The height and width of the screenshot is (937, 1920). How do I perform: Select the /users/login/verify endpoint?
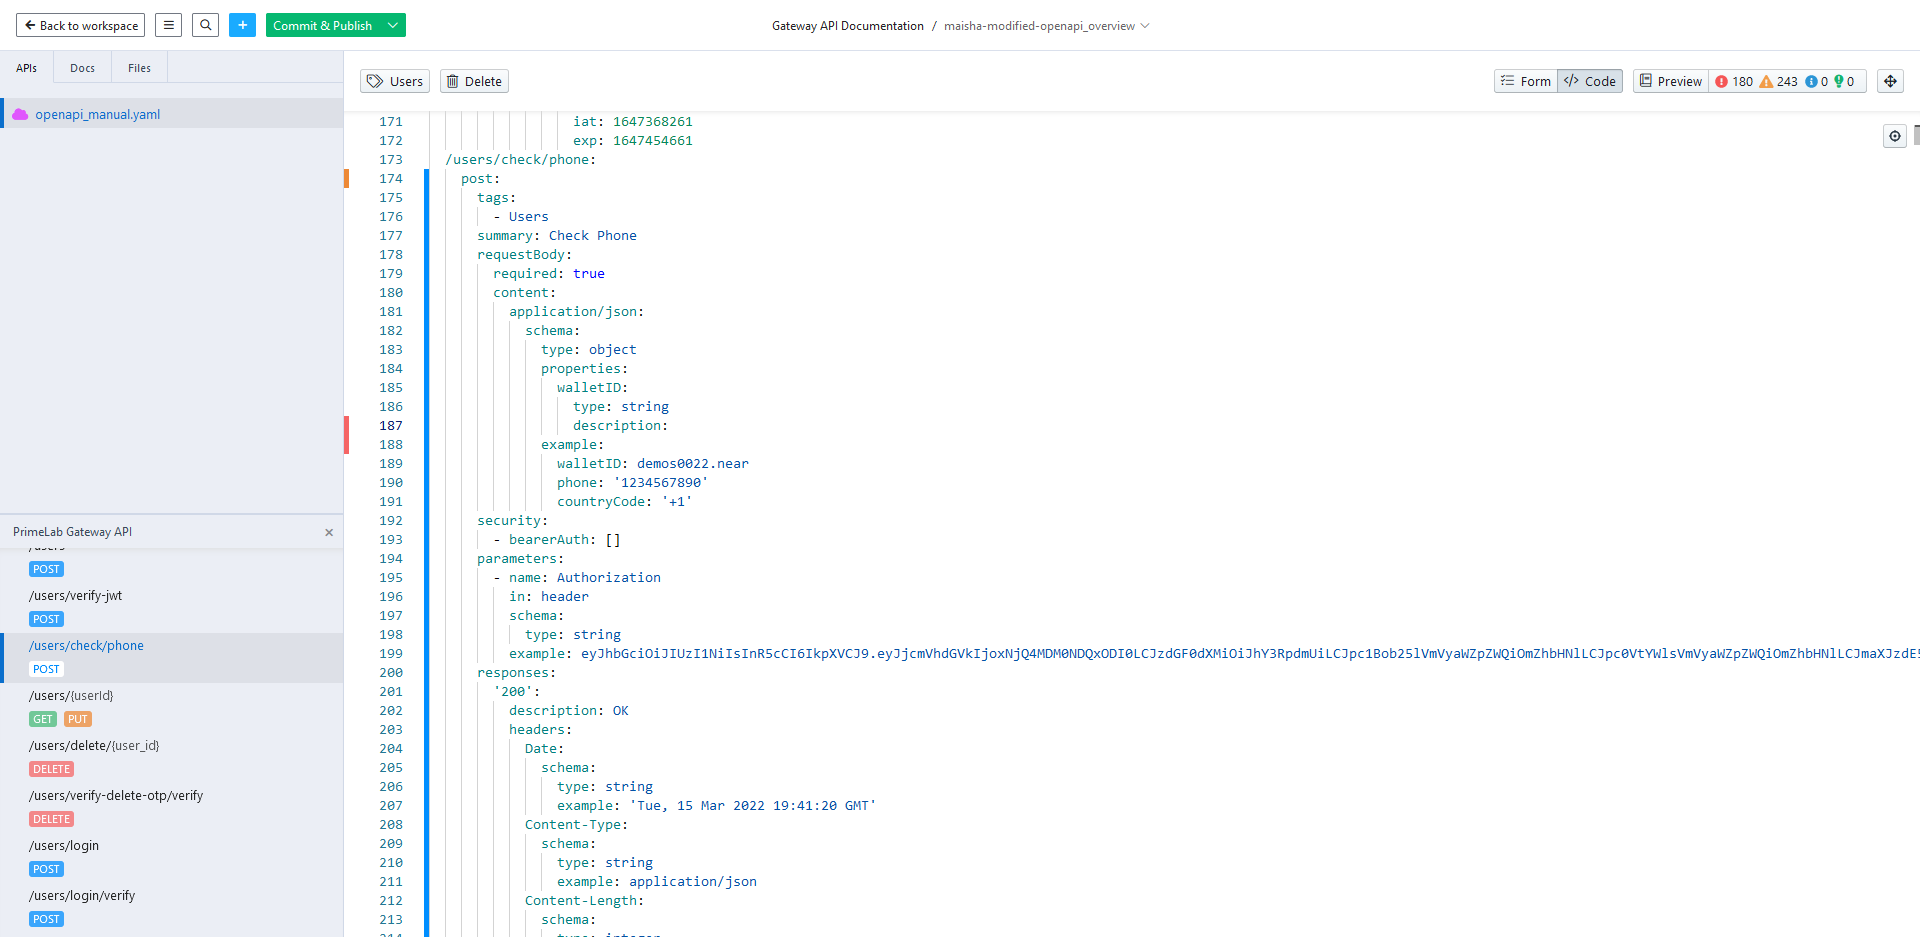coord(82,895)
